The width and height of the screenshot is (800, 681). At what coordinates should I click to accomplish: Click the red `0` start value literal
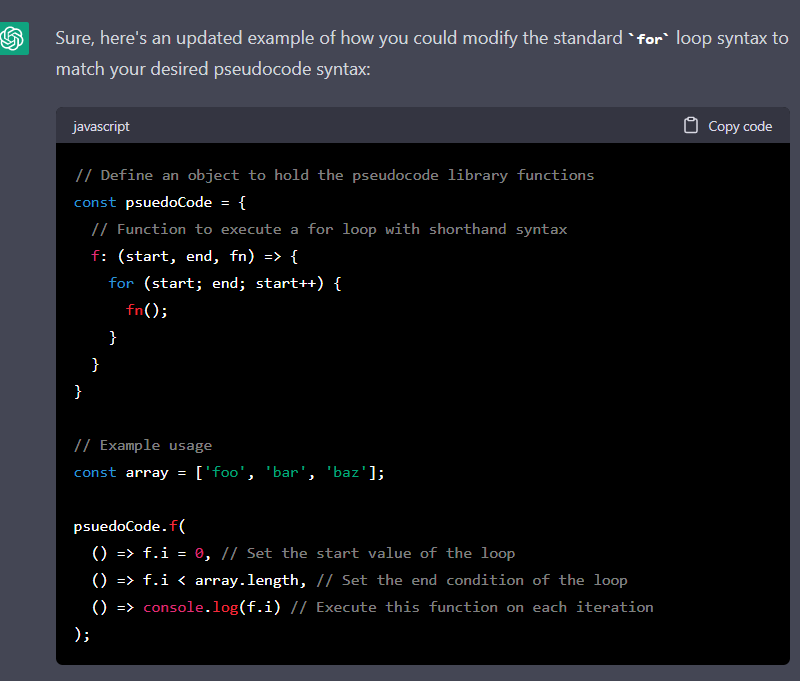tap(199, 552)
